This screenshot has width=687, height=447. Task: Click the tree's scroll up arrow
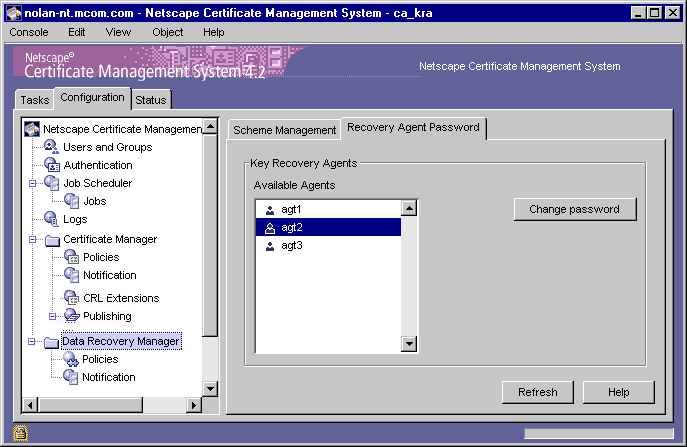click(211, 127)
